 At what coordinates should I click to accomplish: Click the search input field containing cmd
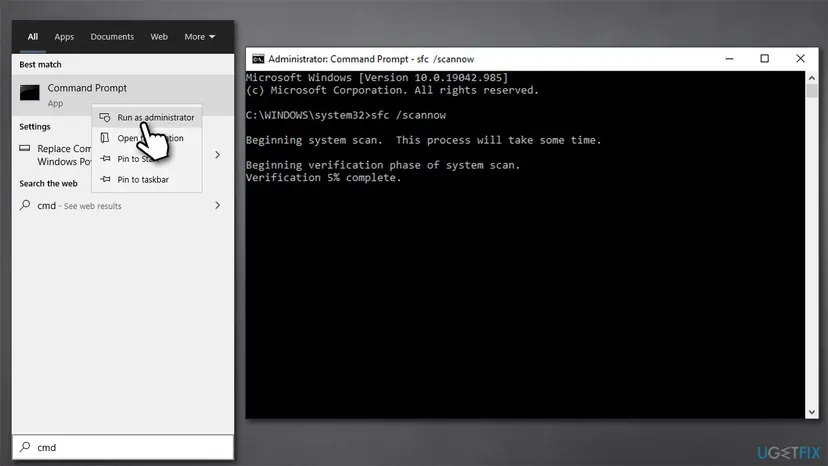pyautogui.click(x=123, y=447)
